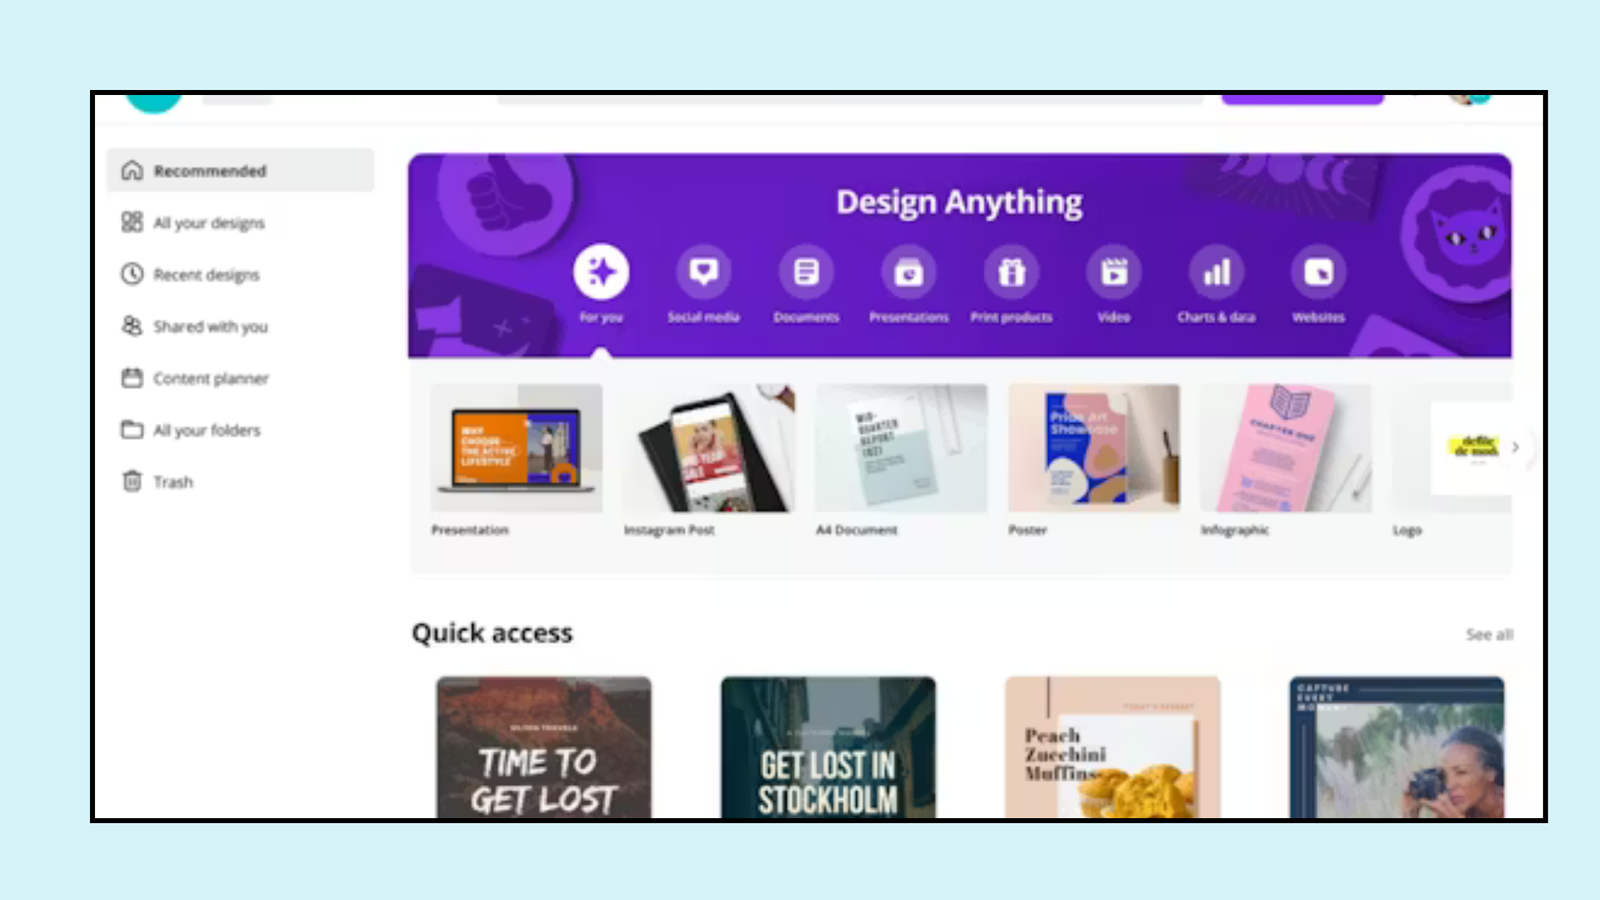Create a new Presentation from thumbnail

coord(516,448)
